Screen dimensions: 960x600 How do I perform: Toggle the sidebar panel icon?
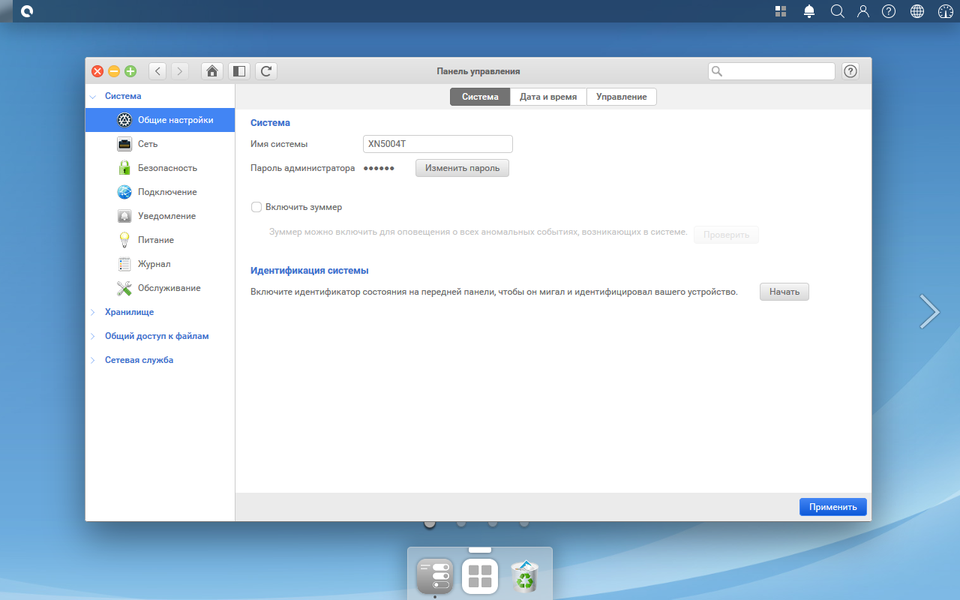coord(239,71)
